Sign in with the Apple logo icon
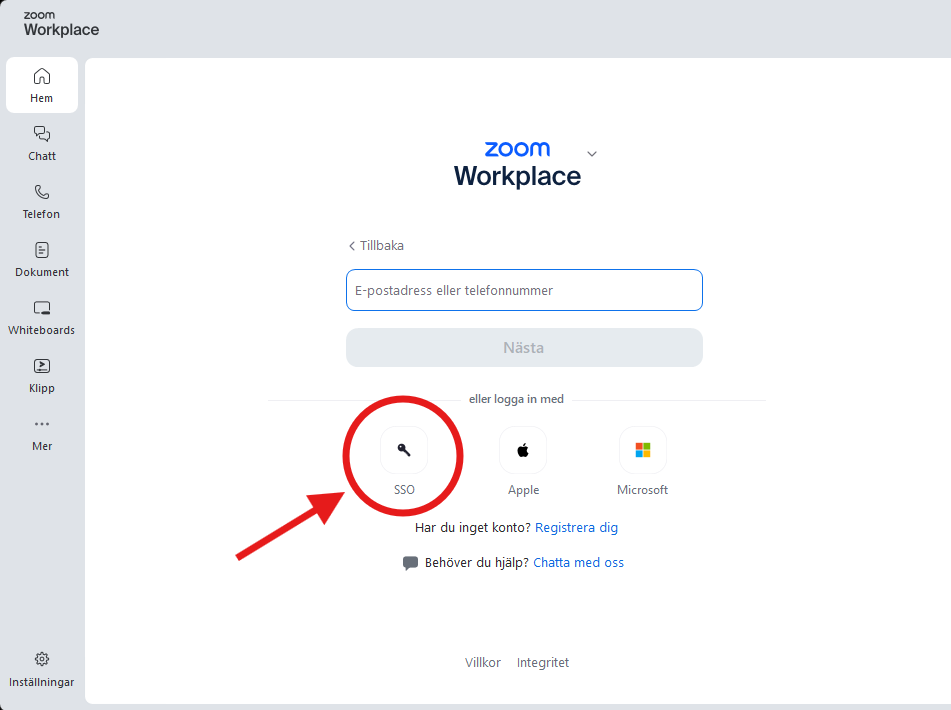 click(x=523, y=450)
